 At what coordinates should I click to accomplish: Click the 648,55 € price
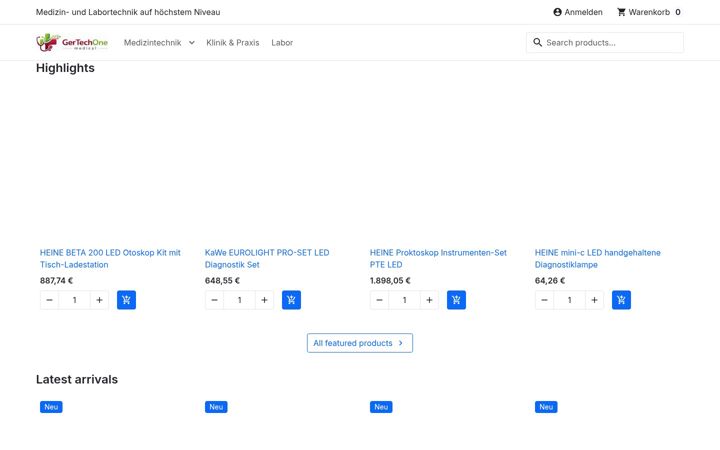(x=222, y=281)
